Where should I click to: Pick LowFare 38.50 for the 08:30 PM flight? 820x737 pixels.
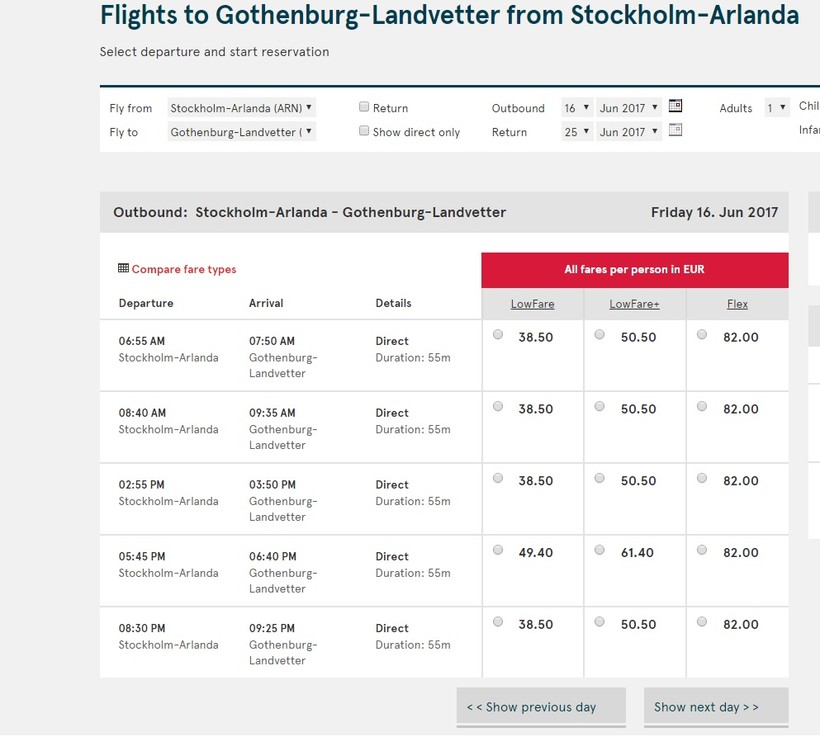click(498, 622)
